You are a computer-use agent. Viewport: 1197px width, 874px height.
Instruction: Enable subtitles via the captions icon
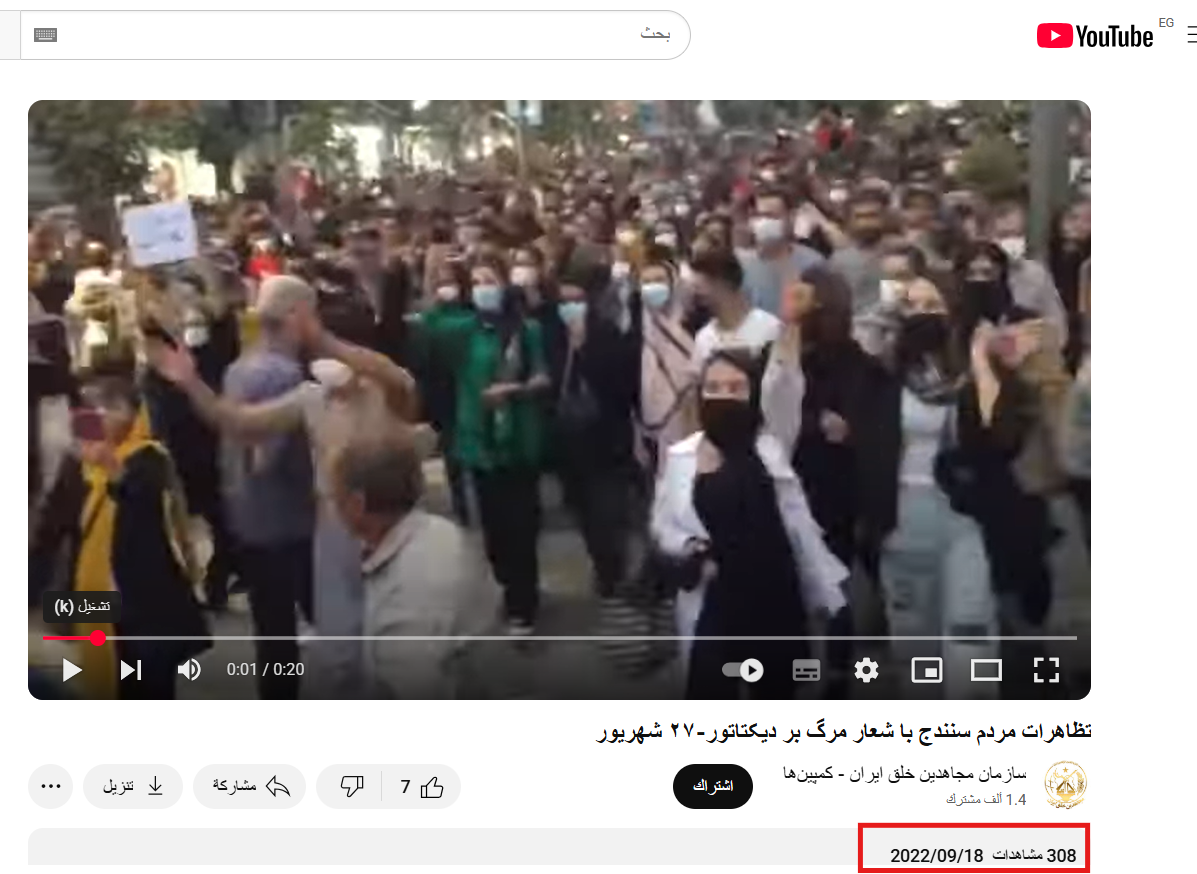[x=807, y=670]
